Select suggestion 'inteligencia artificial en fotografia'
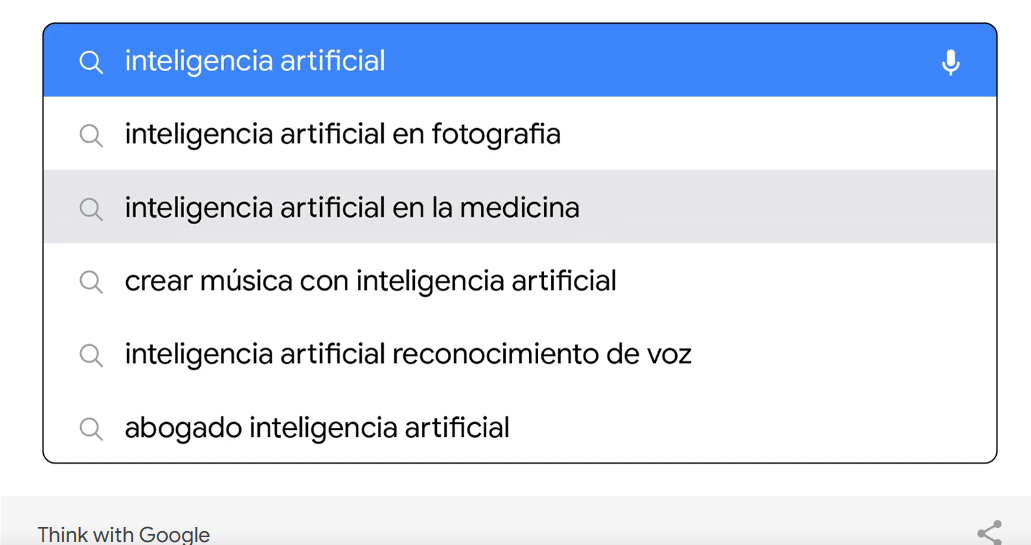Image resolution: width=1031 pixels, height=545 pixels. pos(342,134)
